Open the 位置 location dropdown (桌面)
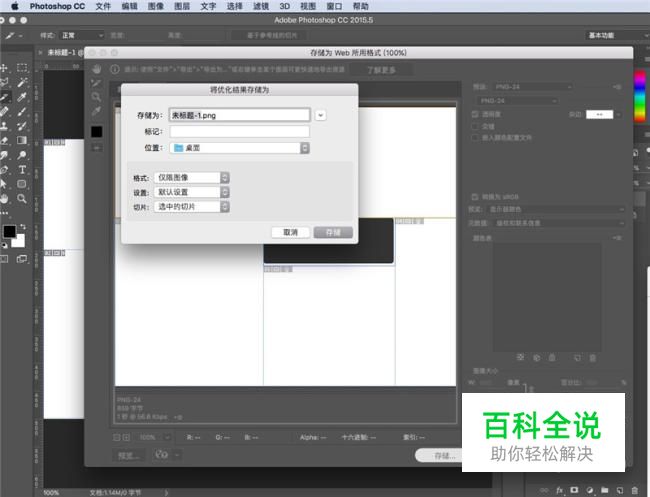The width and height of the screenshot is (650, 497). (x=240, y=148)
